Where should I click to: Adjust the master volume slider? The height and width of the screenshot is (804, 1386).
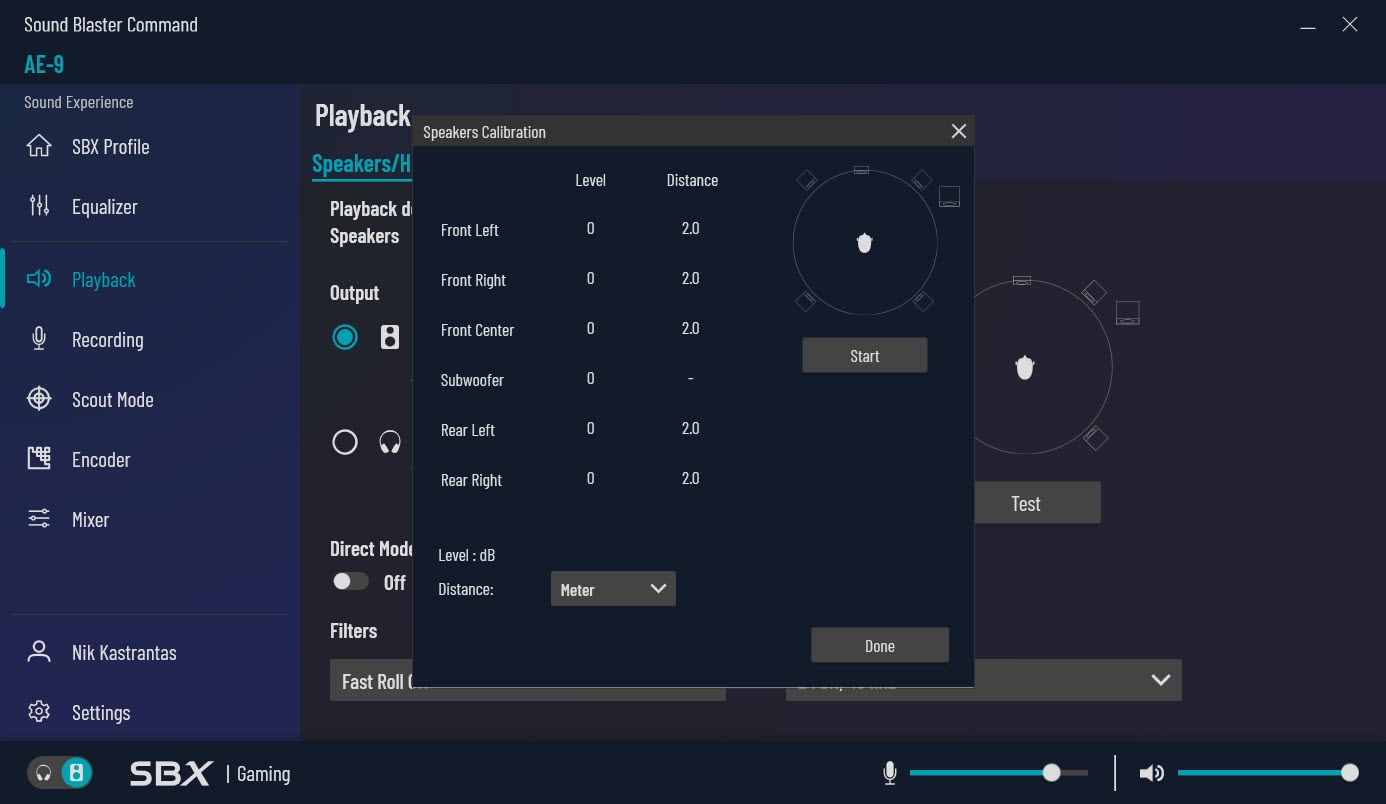[x=1268, y=773]
